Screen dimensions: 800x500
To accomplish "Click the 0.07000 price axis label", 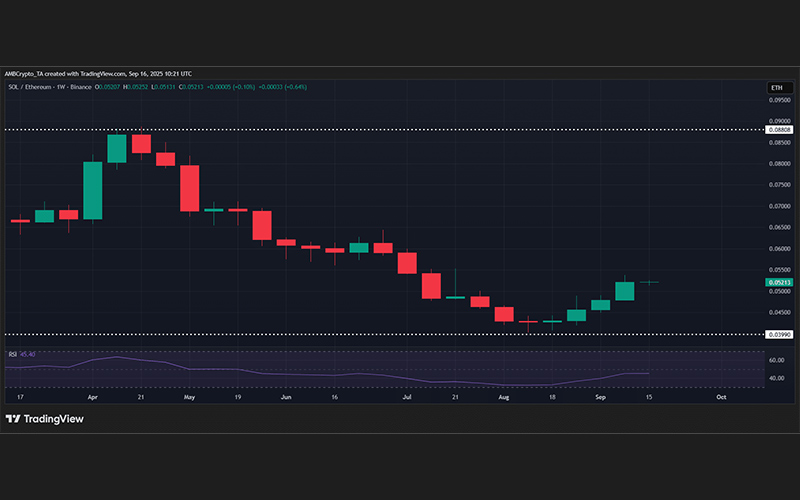I will pos(780,206).
